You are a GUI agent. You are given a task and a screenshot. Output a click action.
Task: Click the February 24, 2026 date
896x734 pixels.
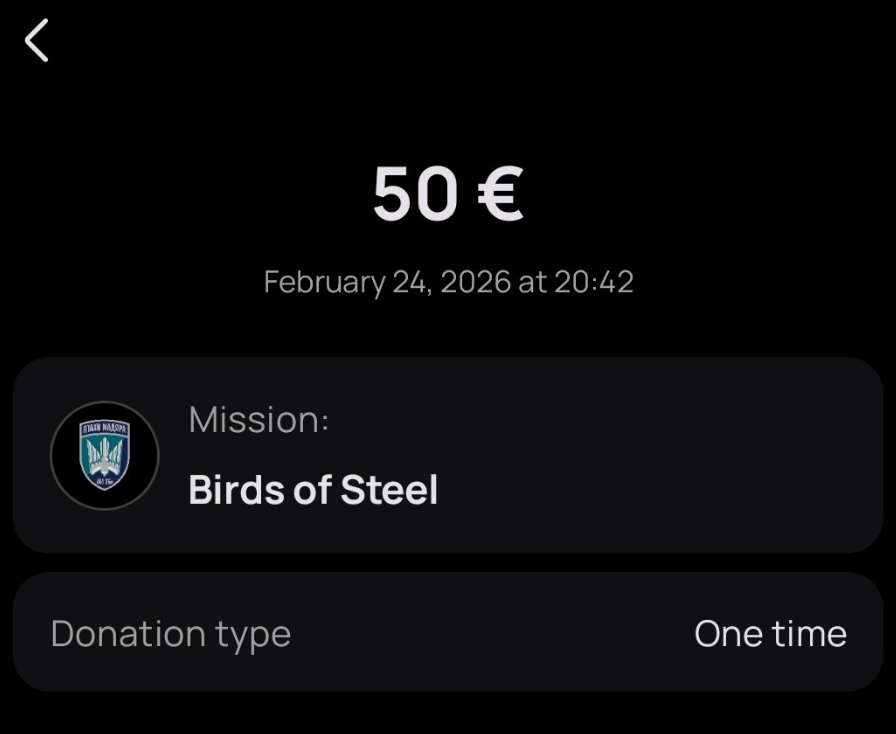pyautogui.click(x=387, y=282)
